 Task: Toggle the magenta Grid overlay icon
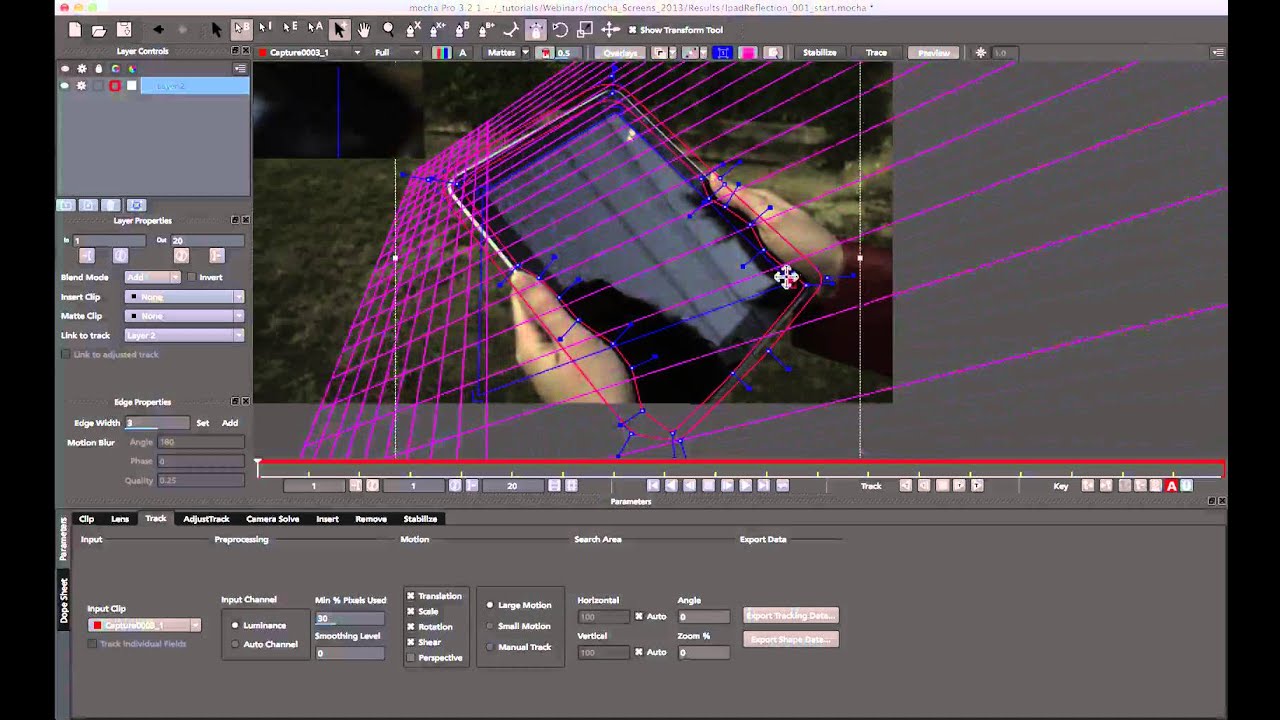(x=747, y=53)
